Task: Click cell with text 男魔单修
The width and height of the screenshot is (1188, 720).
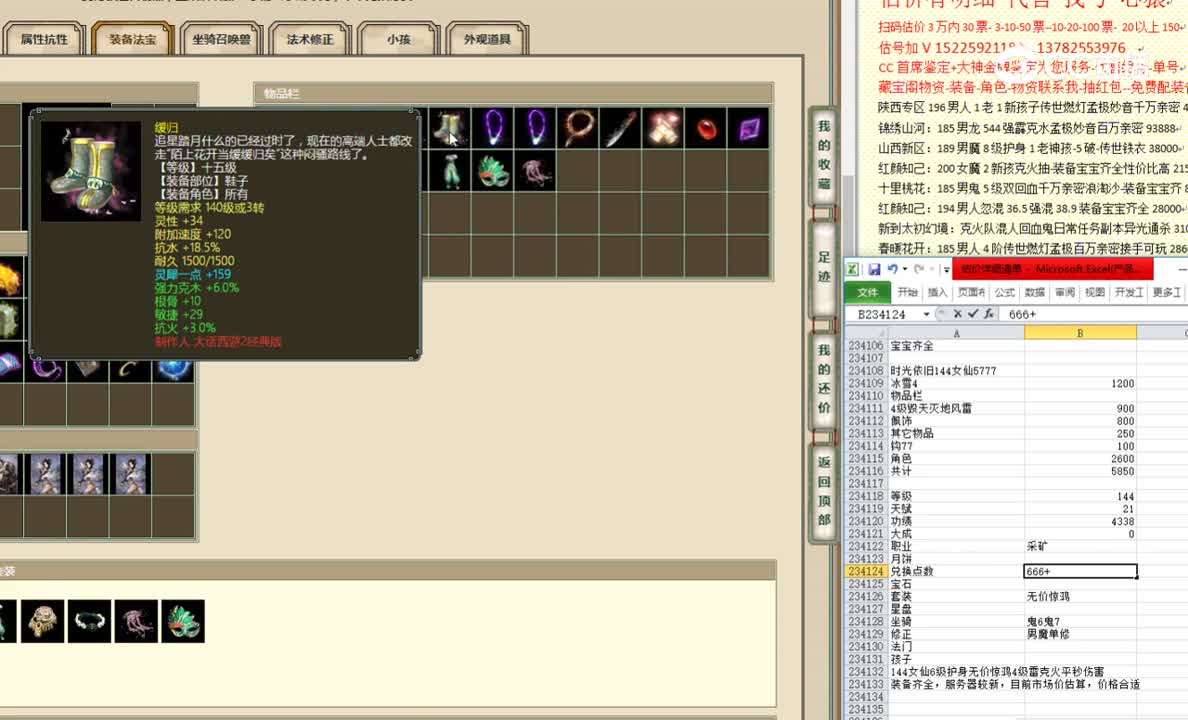Action: (1080, 634)
